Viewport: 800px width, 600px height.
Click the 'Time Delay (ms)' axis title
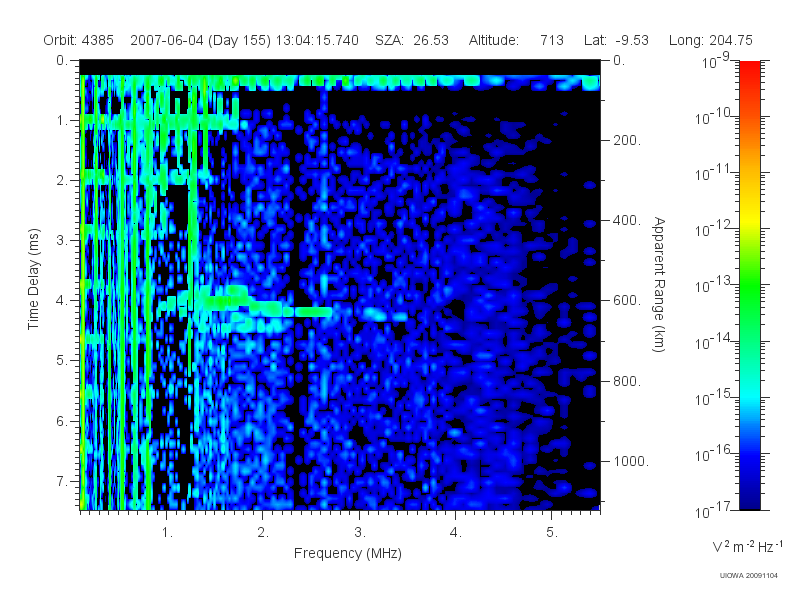pos(33,279)
